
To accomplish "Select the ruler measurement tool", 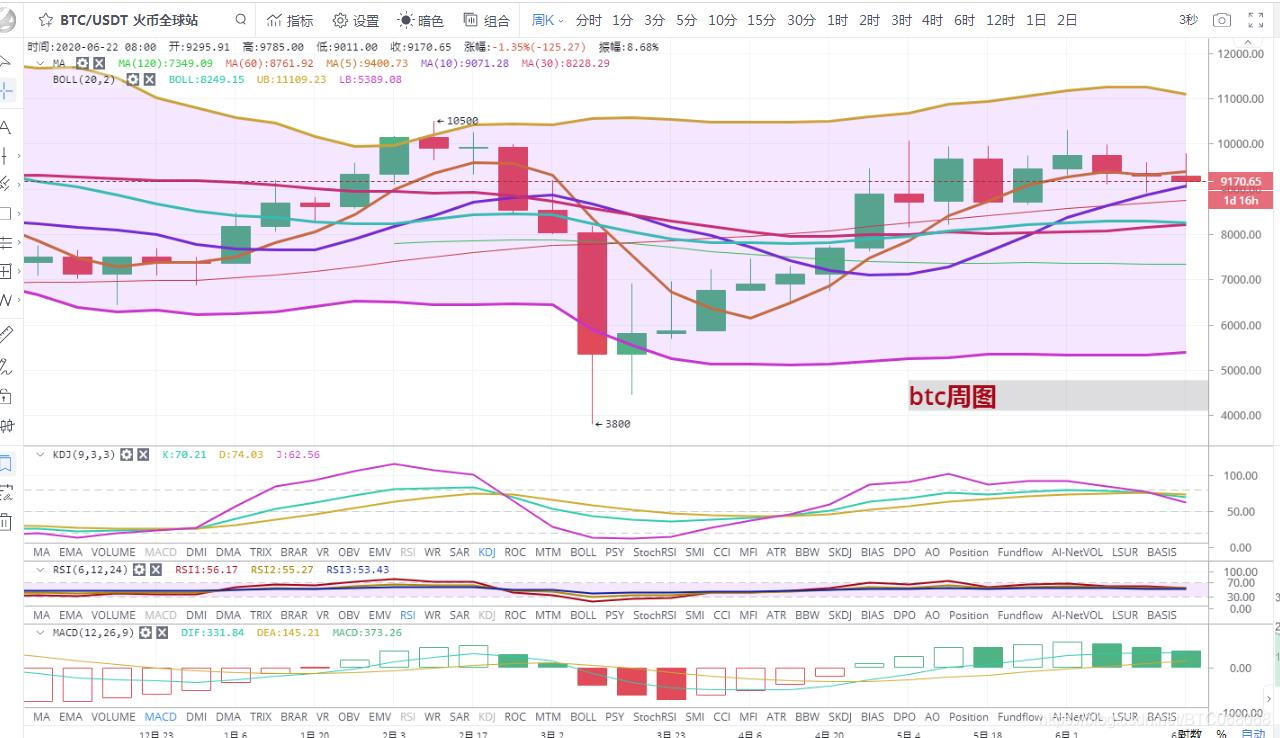I will tap(6, 334).
